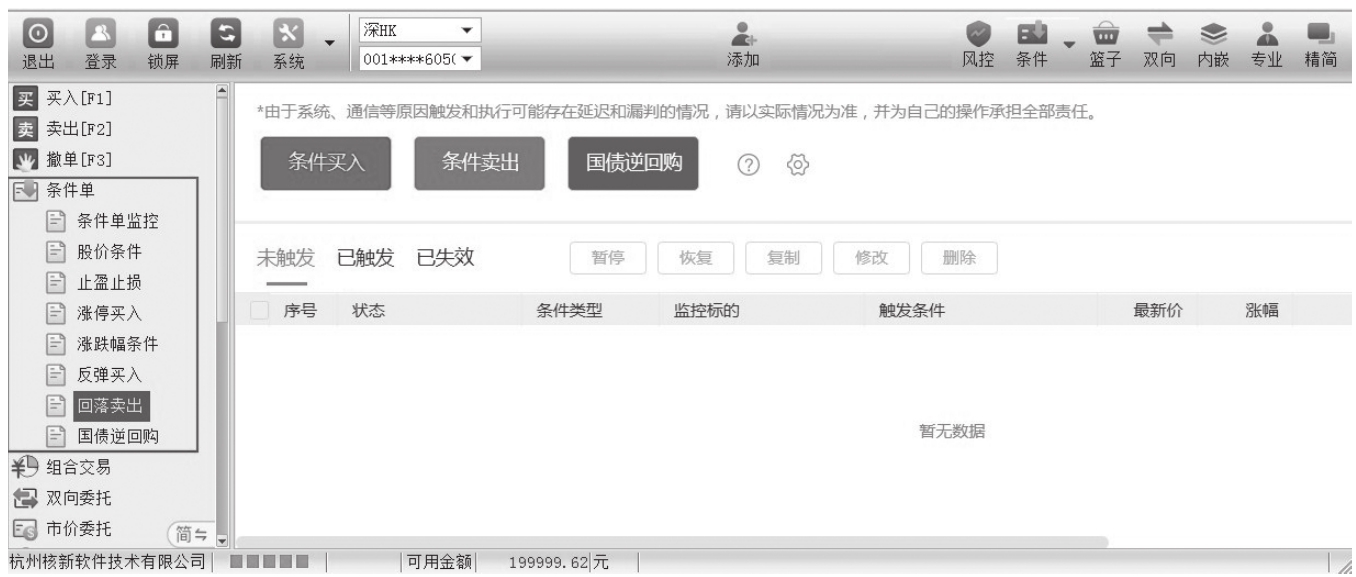
Task: Click the 条件 condition icon in toolbar
Action: tap(1031, 45)
